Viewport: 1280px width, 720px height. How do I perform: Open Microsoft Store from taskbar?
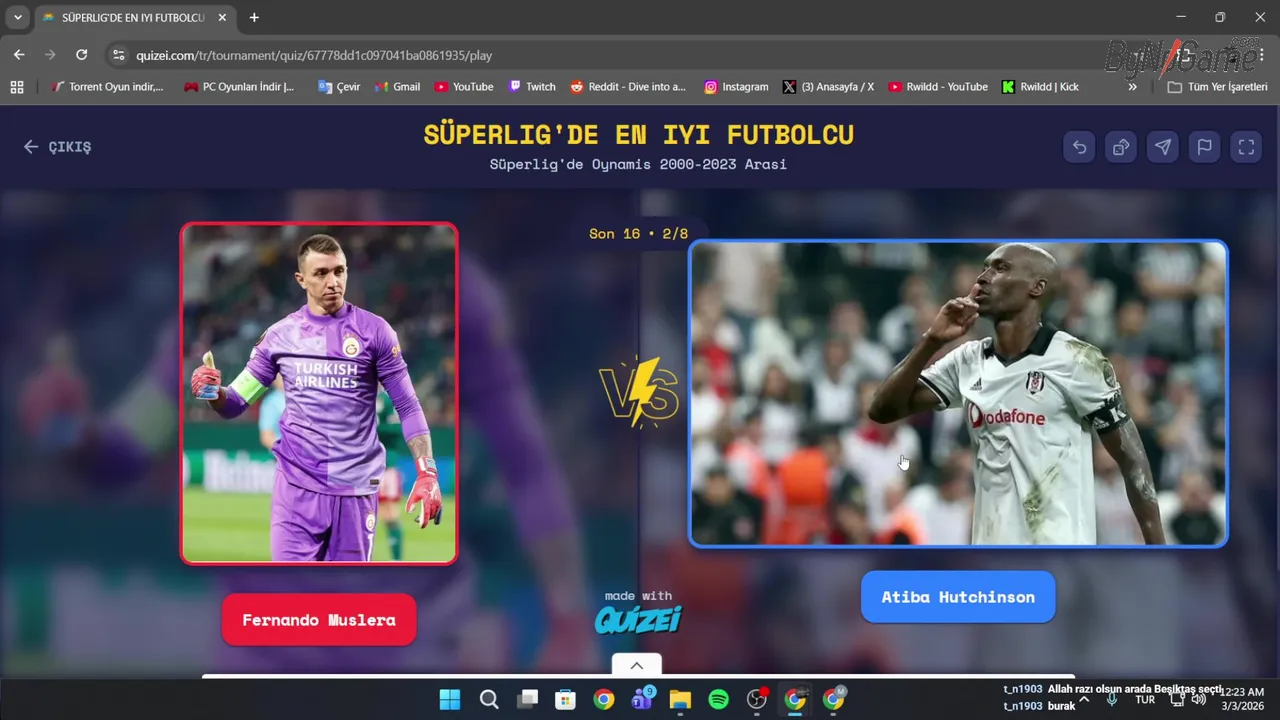pos(565,699)
